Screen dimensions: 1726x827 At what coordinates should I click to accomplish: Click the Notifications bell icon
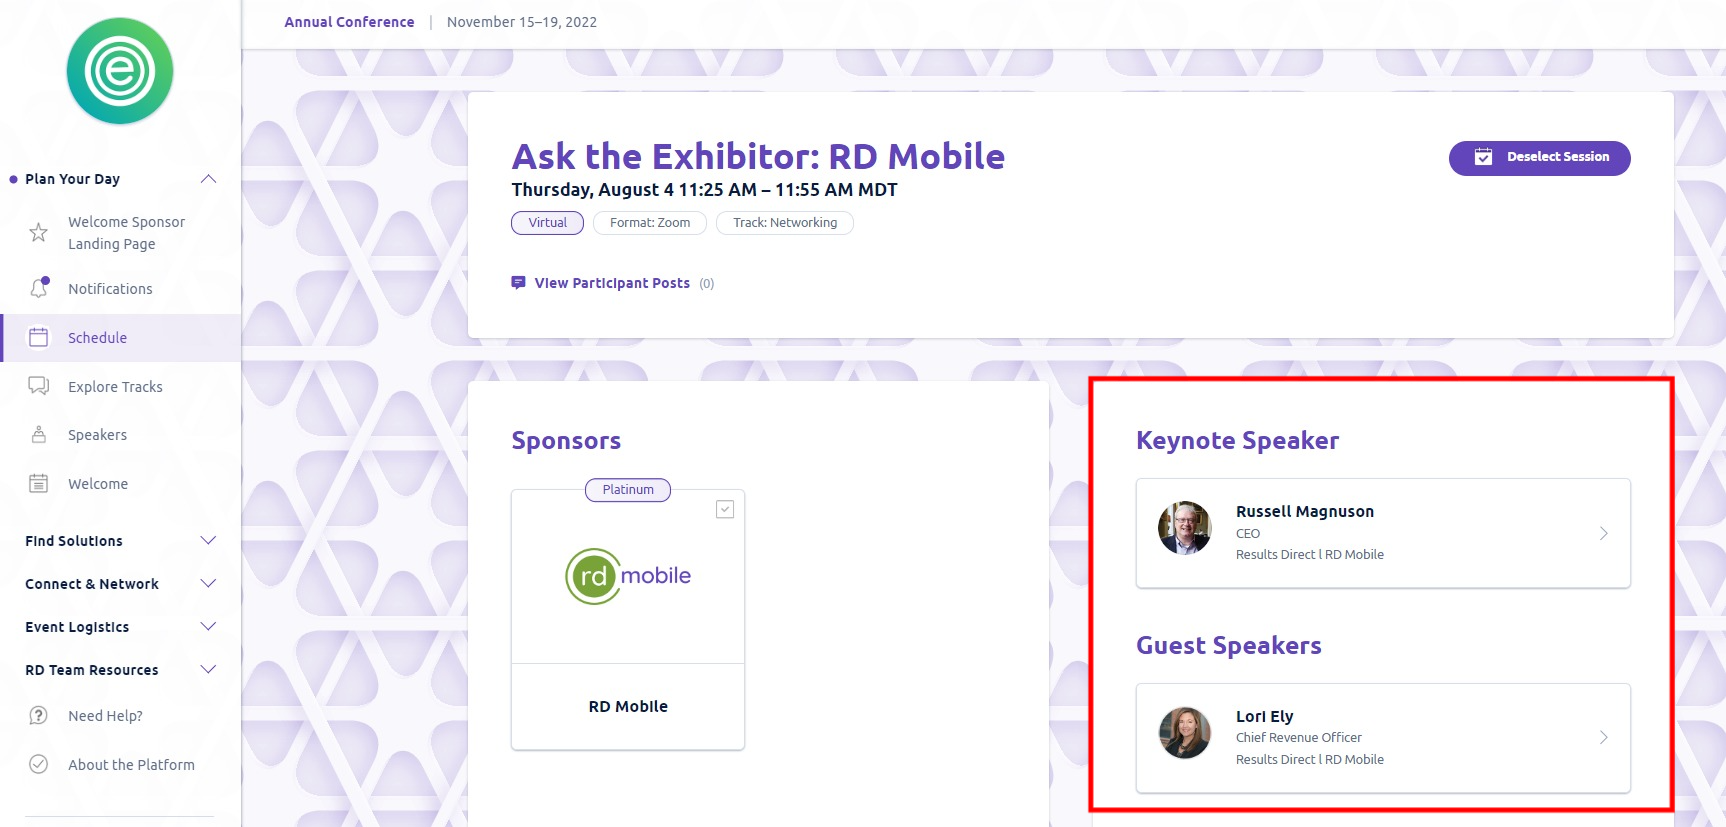[39, 288]
